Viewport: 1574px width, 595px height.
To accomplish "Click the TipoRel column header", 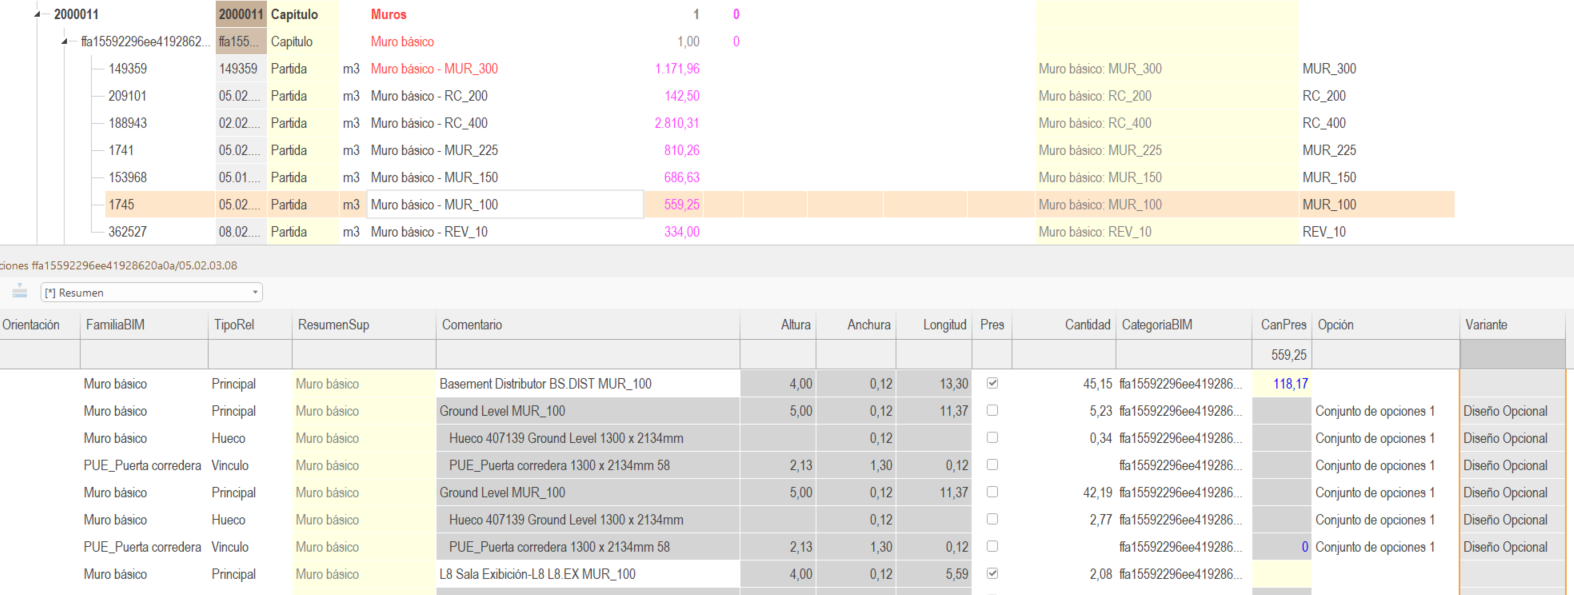I will coord(251,325).
